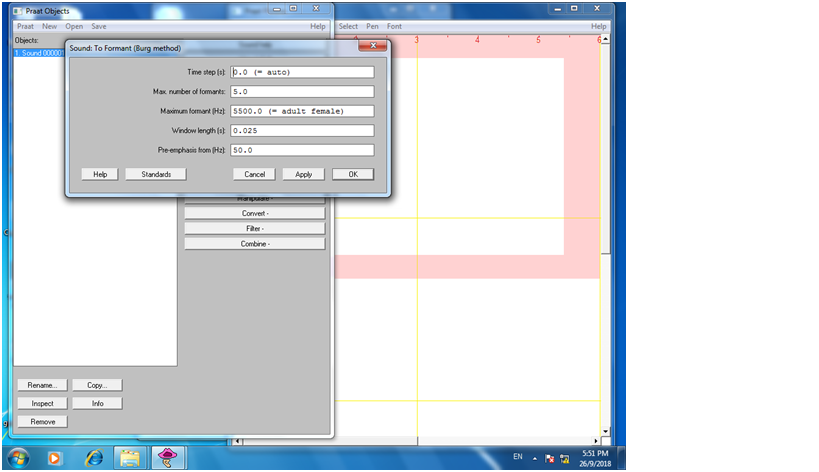
Task: Open the Filter dropdown button
Action: [x=254, y=229]
